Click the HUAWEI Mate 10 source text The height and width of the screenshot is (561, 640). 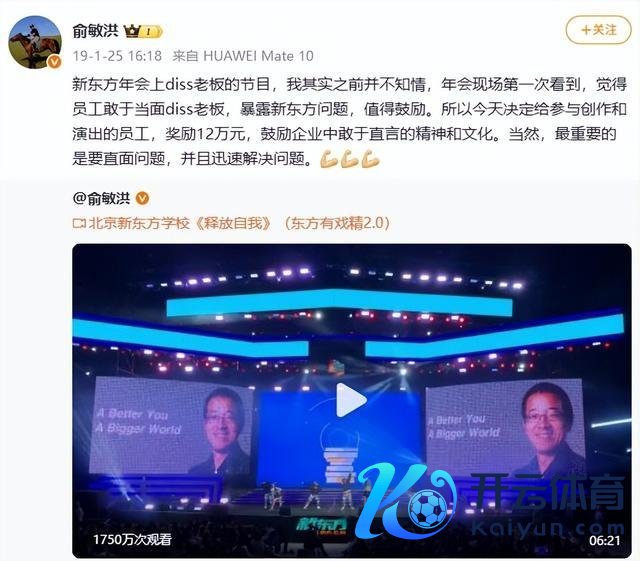(x=258, y=56)
